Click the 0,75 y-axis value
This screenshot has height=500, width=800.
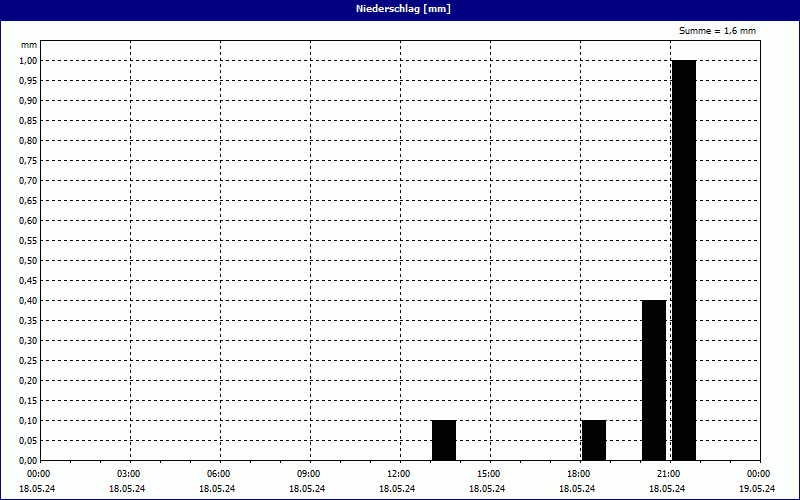click(29, 161)
